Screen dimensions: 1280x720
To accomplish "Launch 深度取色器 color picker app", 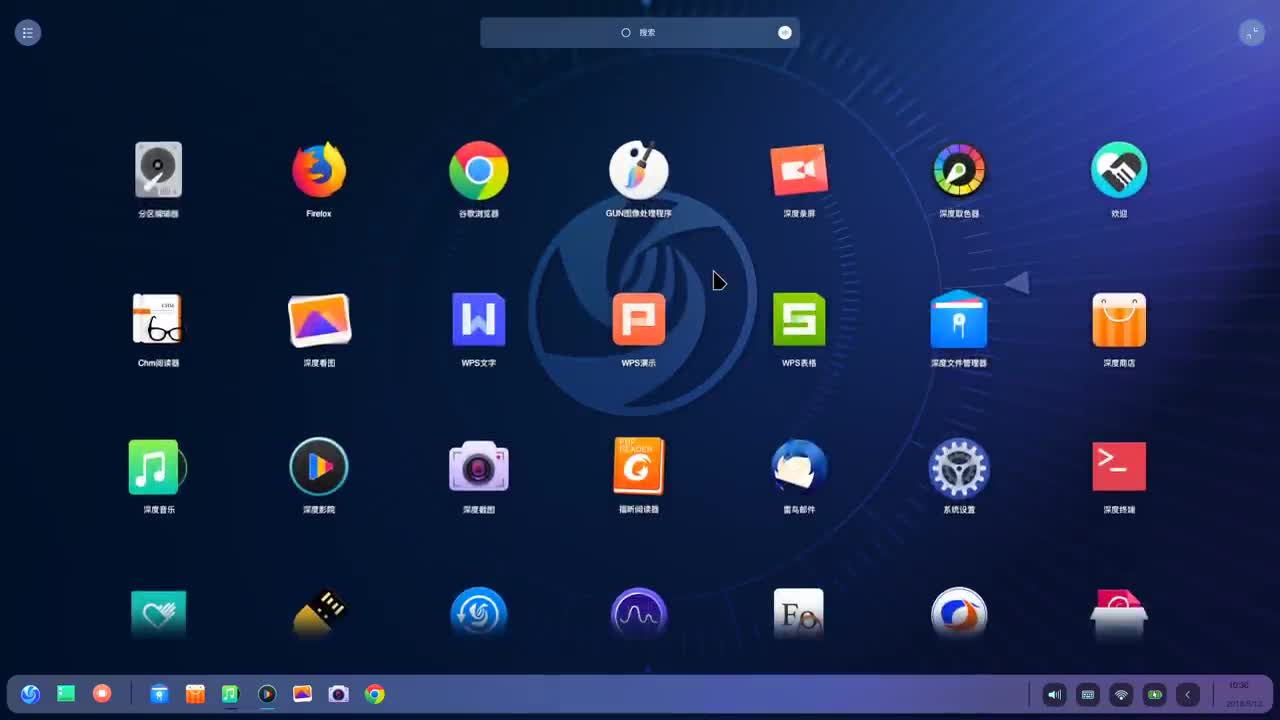I will point(958,170).
